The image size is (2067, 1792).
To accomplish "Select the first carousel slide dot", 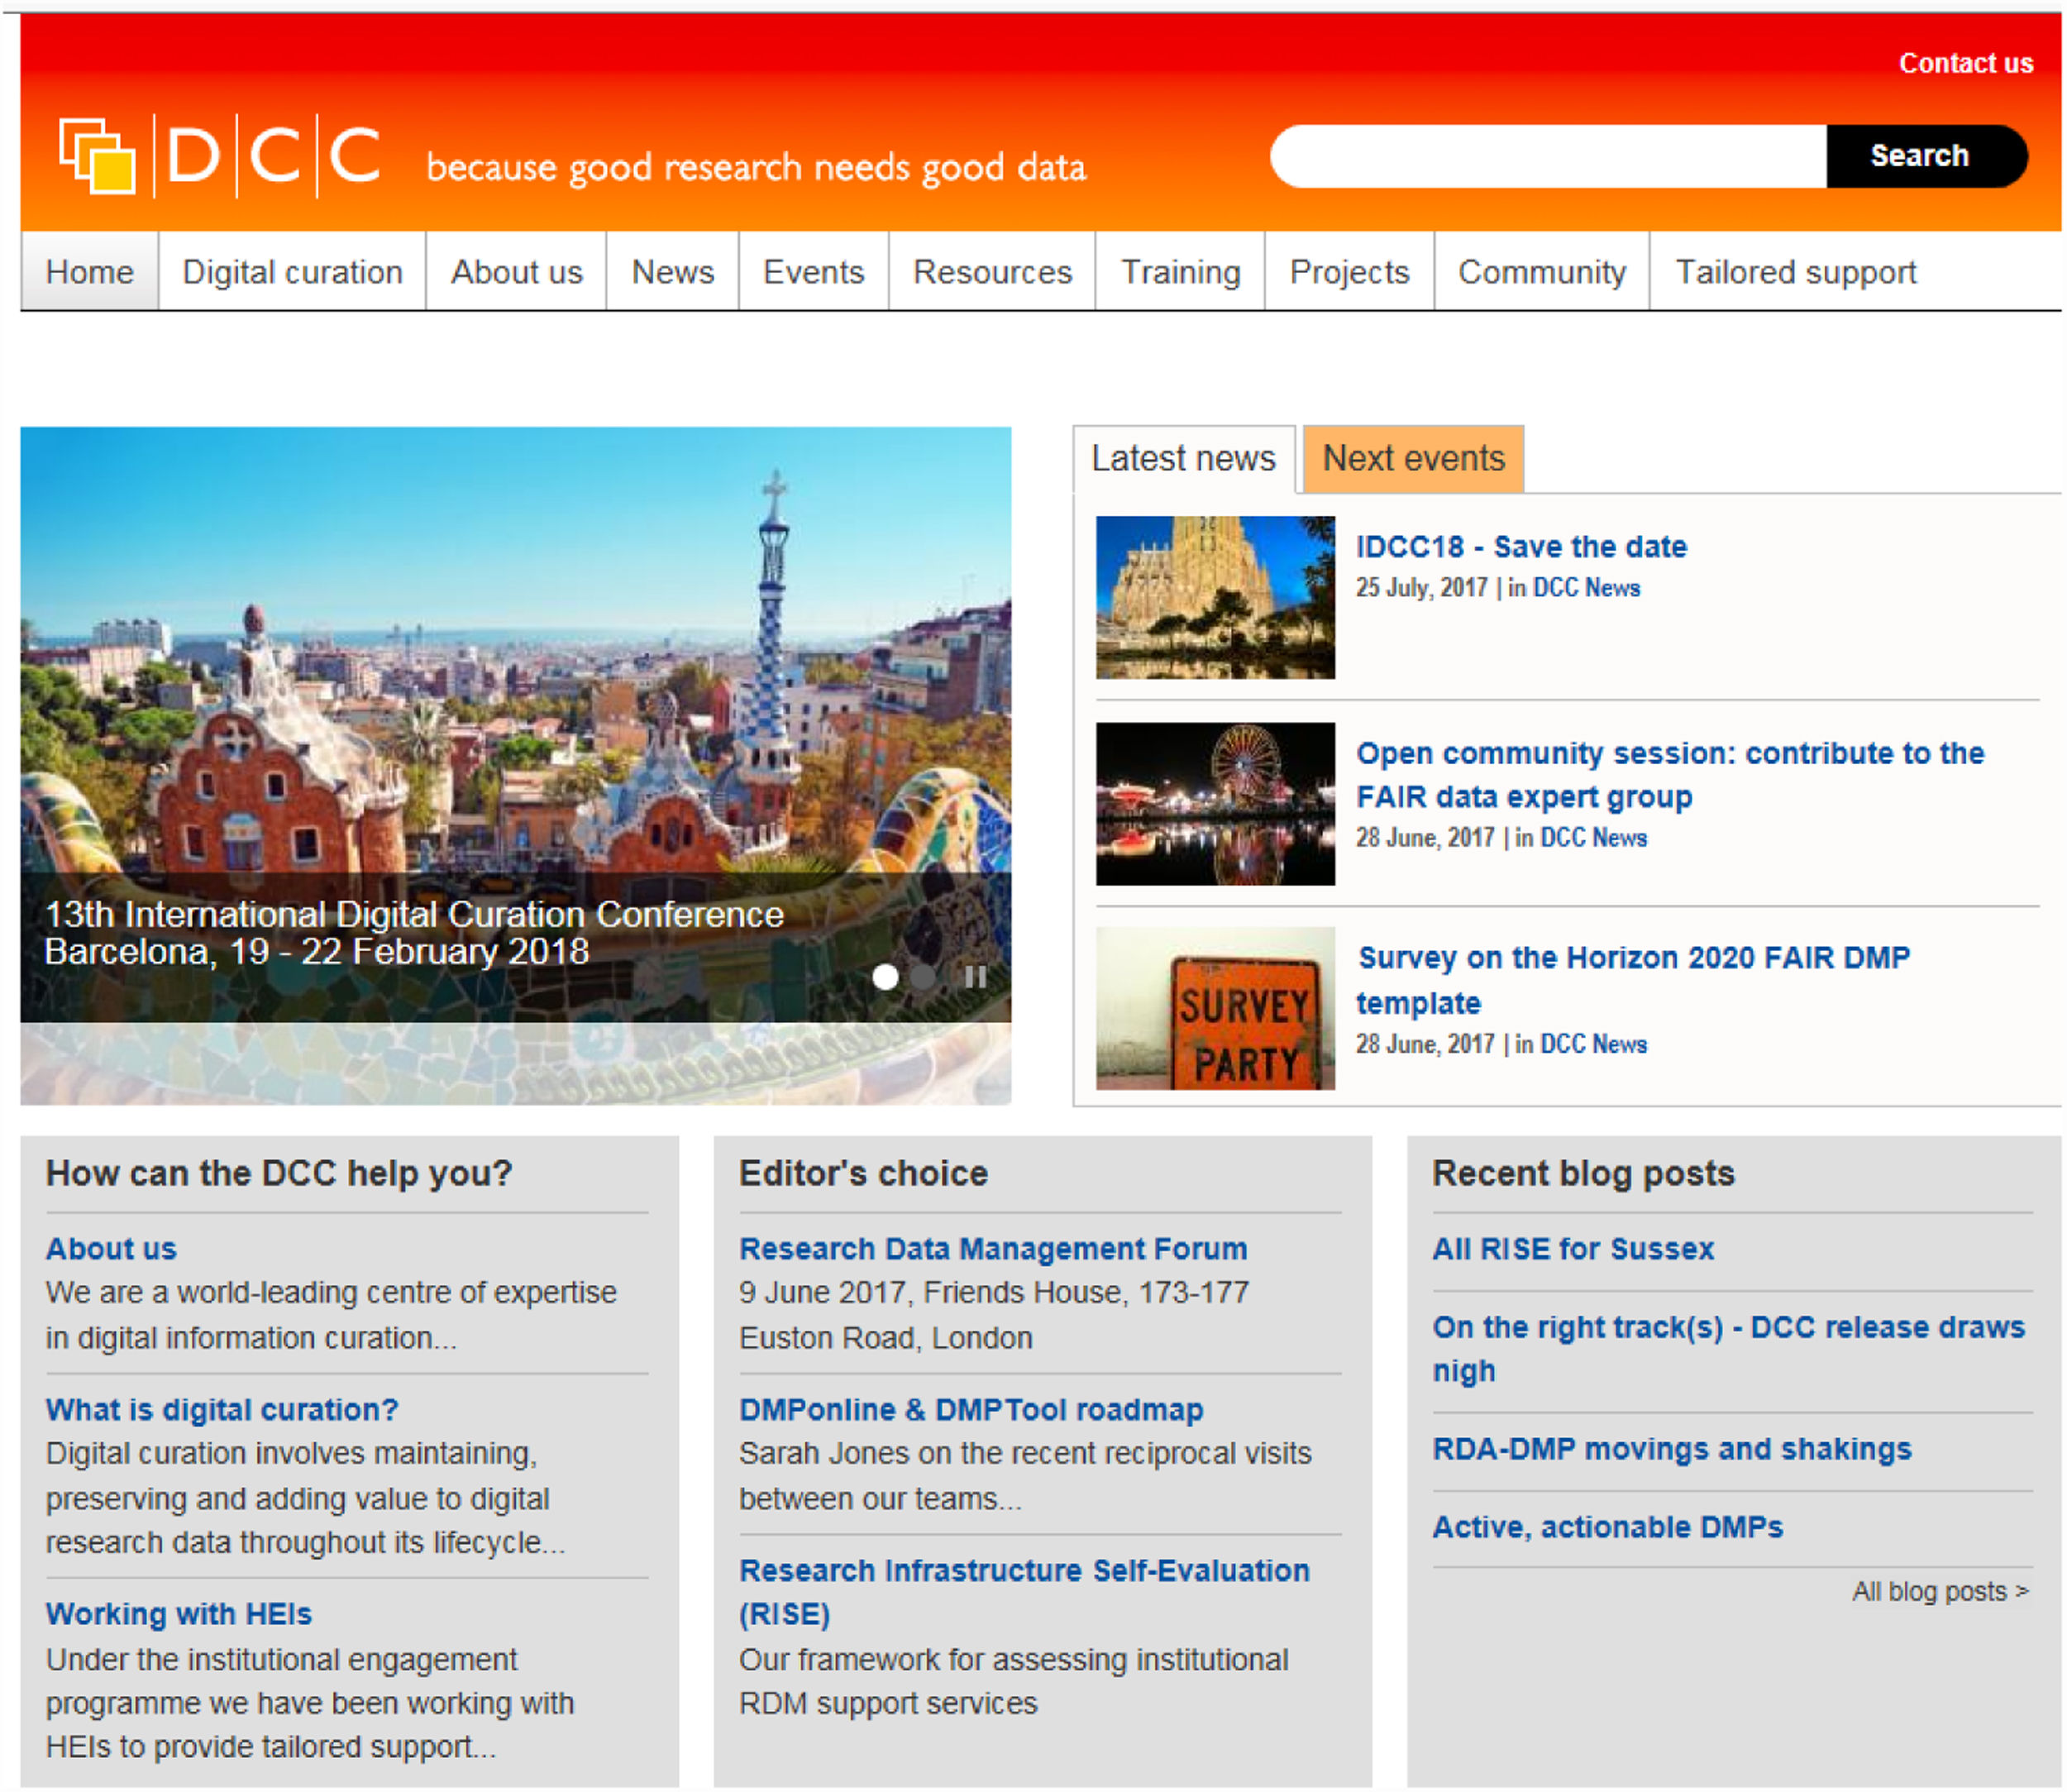I will coord(885,977).
